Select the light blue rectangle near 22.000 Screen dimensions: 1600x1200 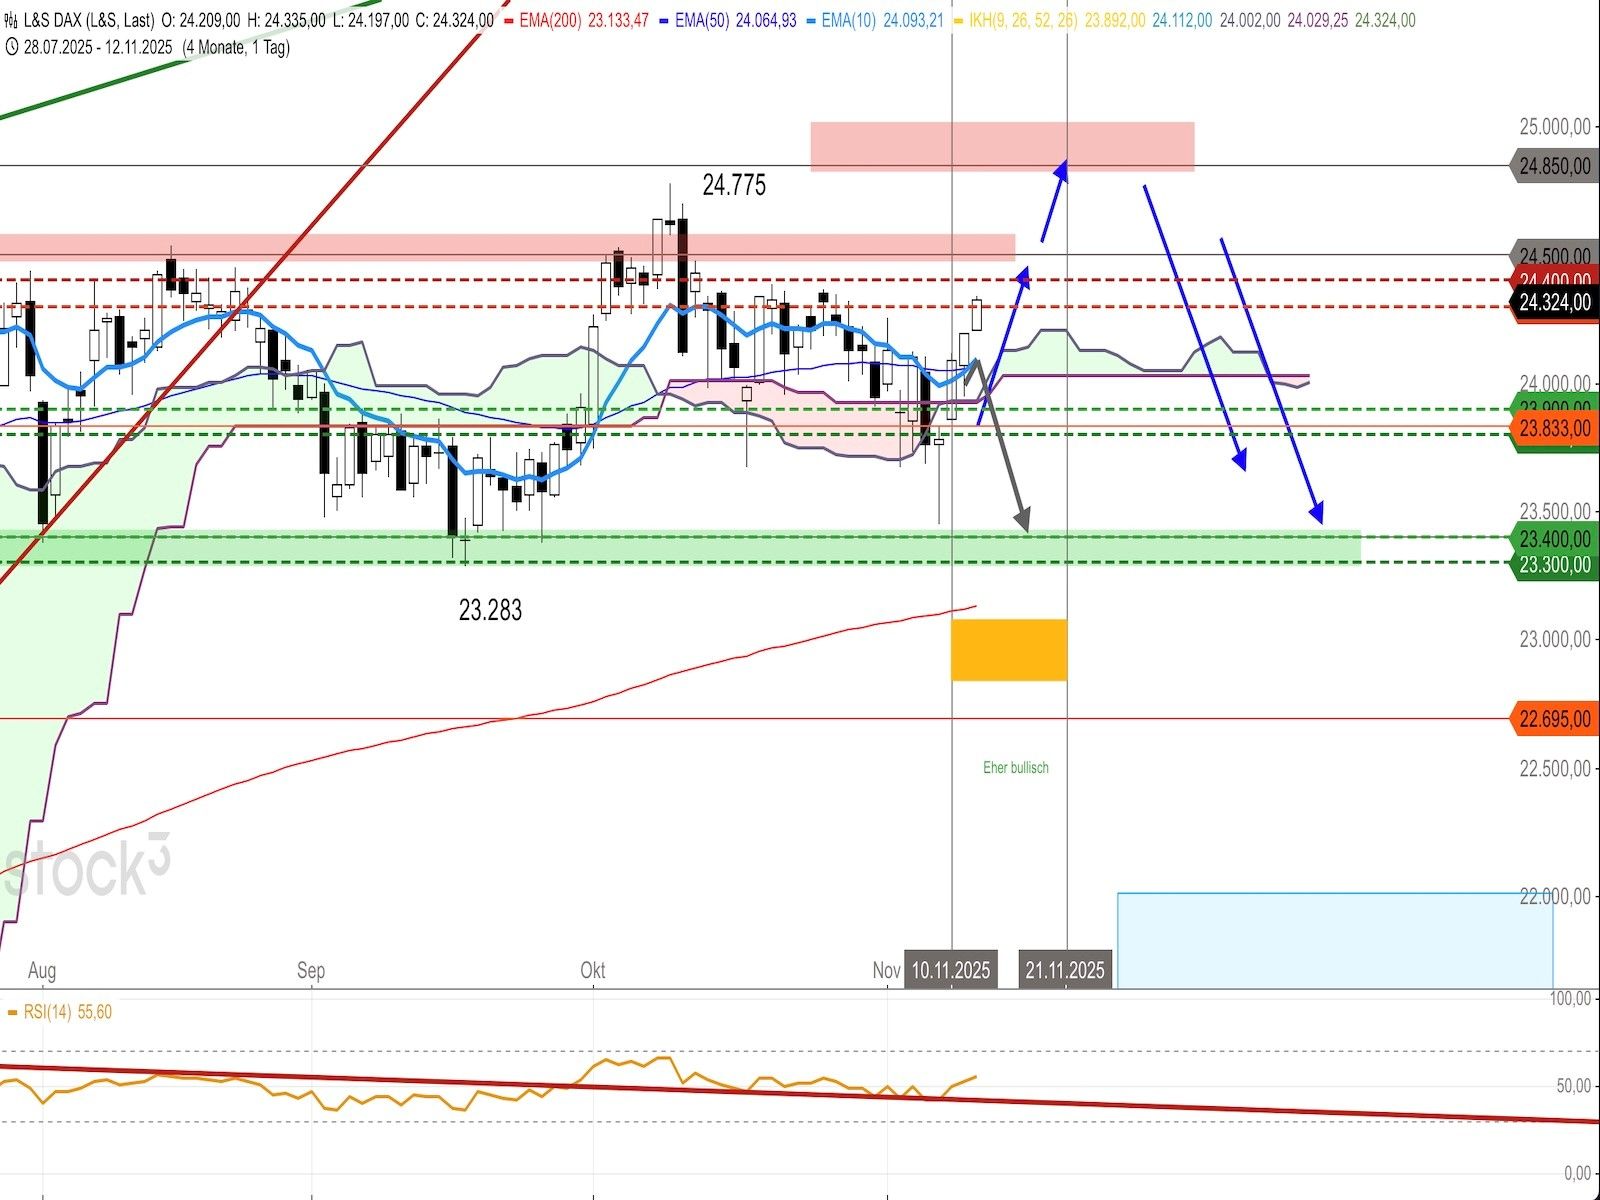point(1334,940)
